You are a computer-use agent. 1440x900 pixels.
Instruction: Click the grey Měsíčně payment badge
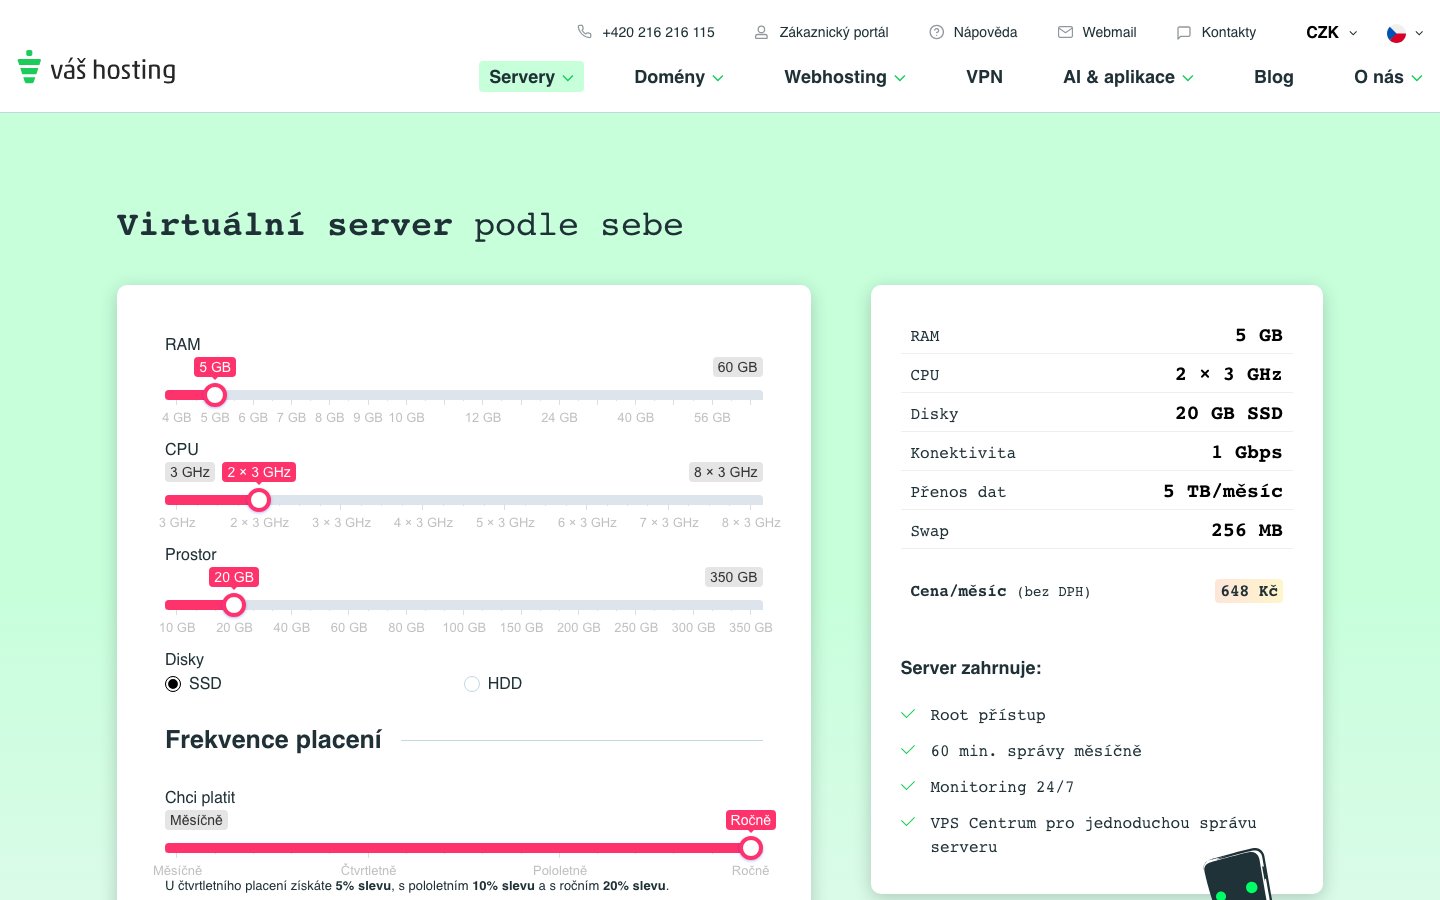click(x=196, y=820)
